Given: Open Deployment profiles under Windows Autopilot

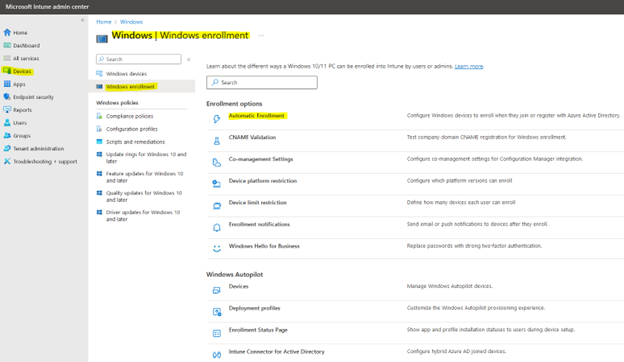Looking at the screenshot, I should coord(254,308).
